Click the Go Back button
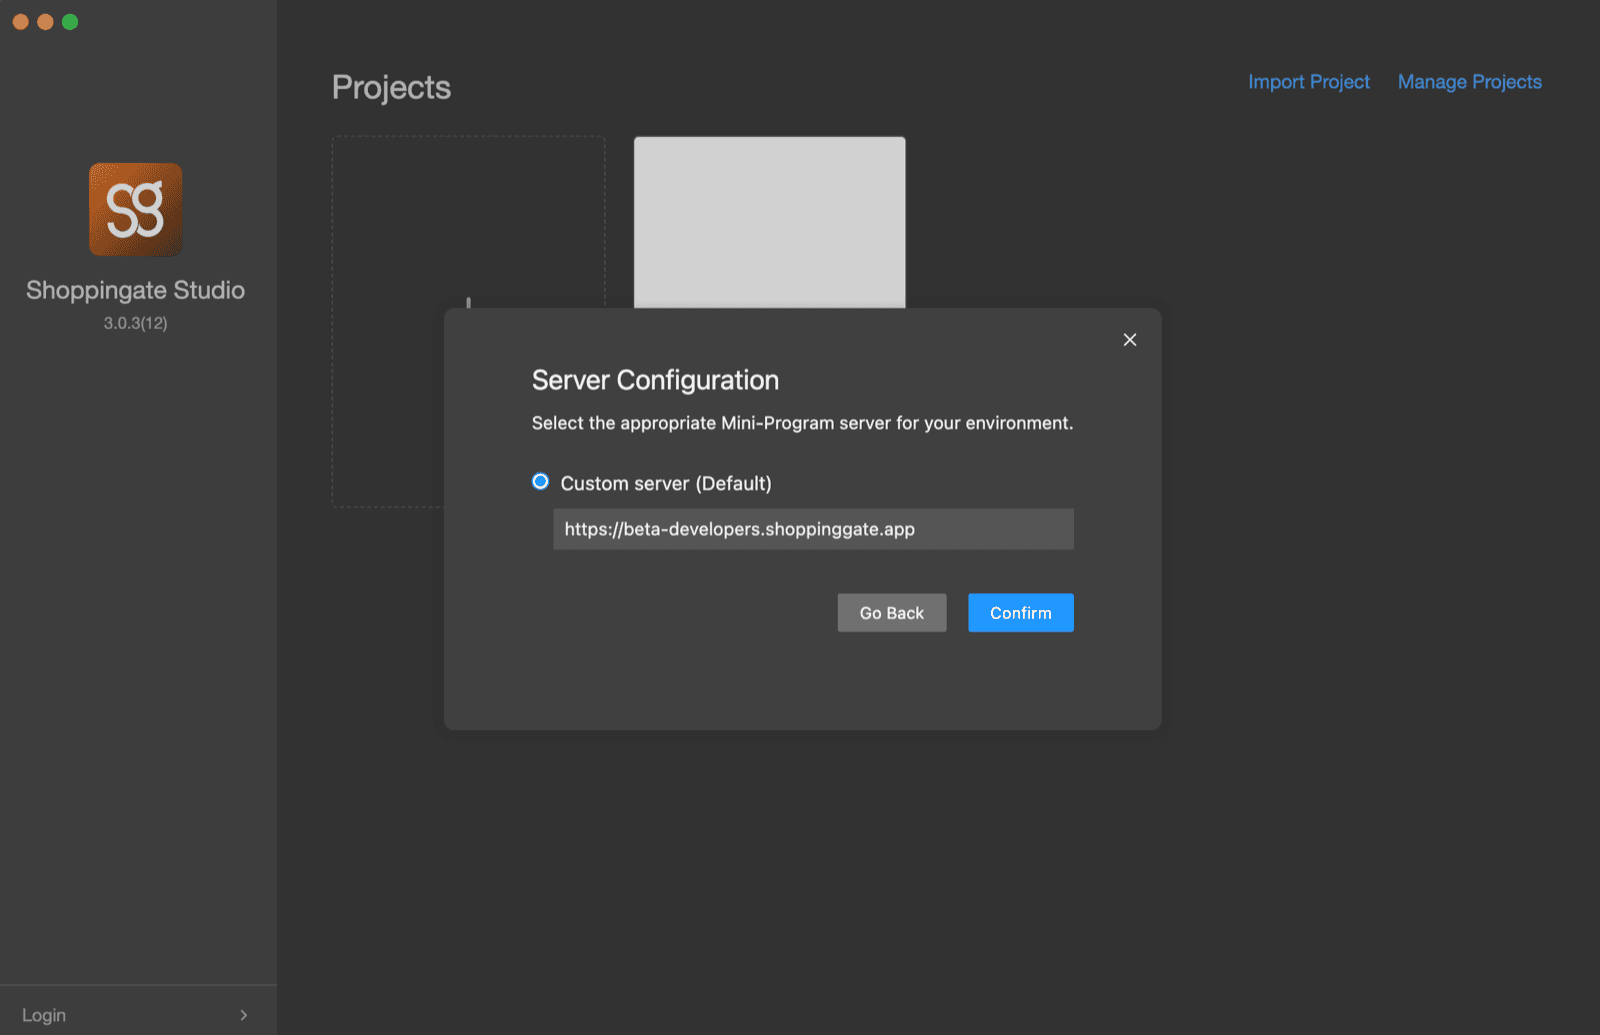This screenshot has width=1600, height=1035. click(892, 613)
